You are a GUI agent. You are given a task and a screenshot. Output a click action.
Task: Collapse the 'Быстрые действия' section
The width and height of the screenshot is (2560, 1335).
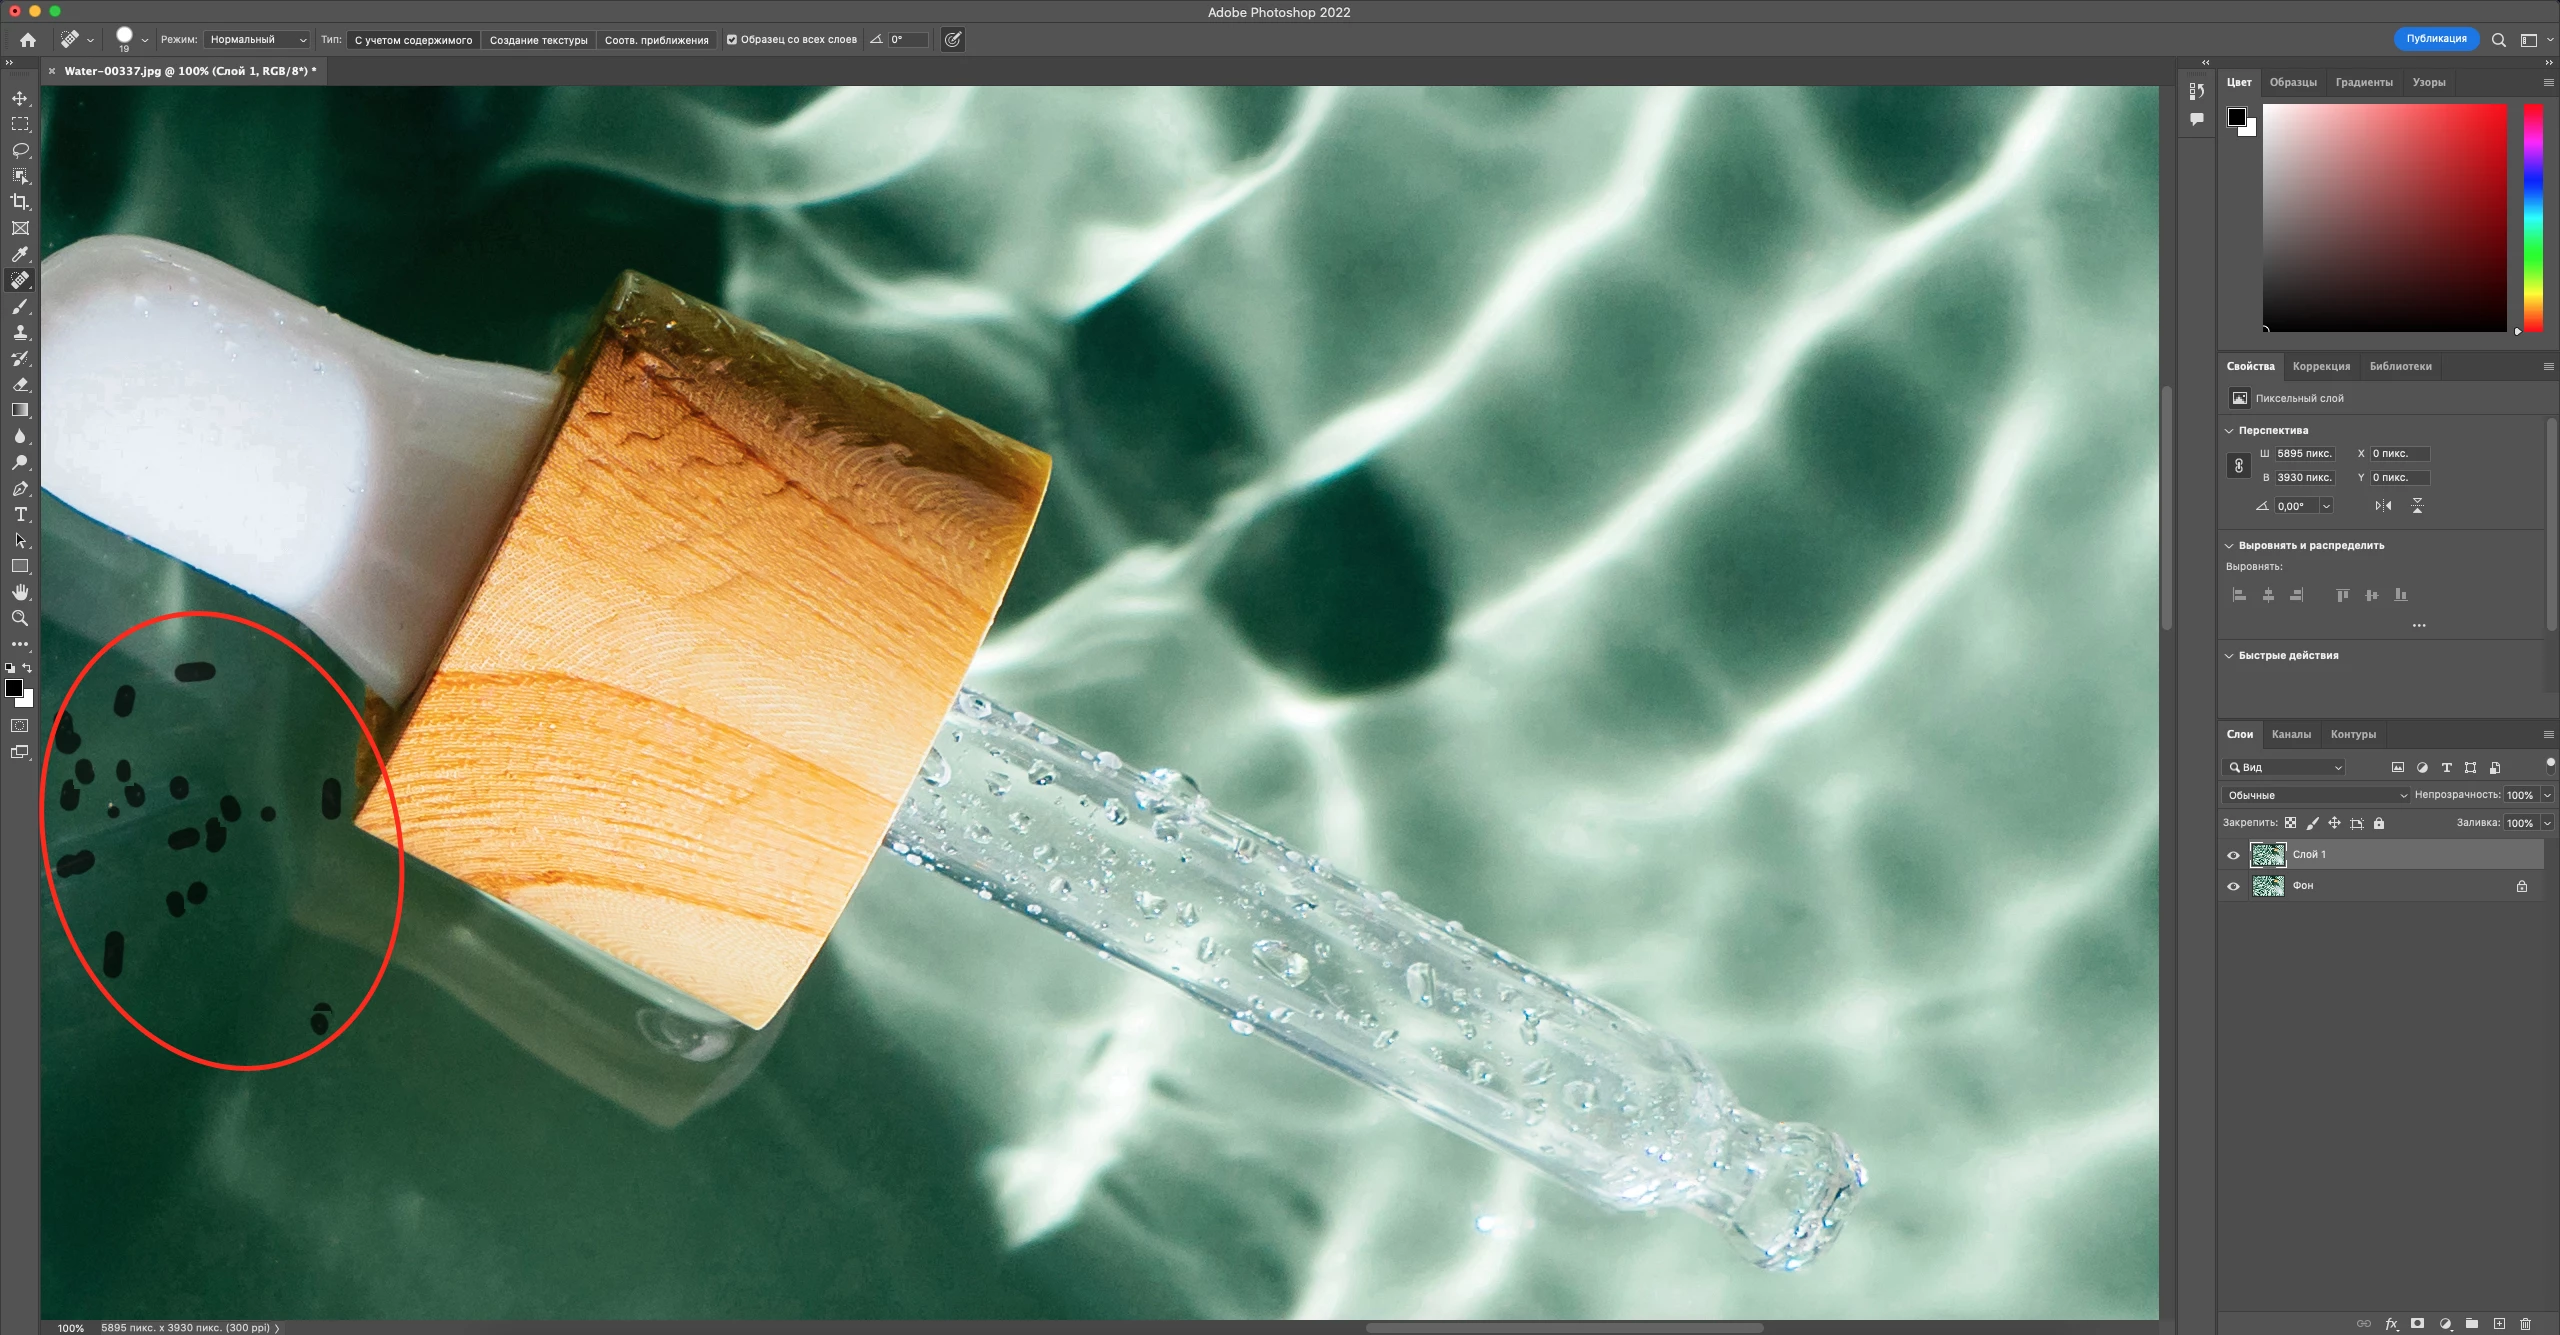coord(2229,656)
